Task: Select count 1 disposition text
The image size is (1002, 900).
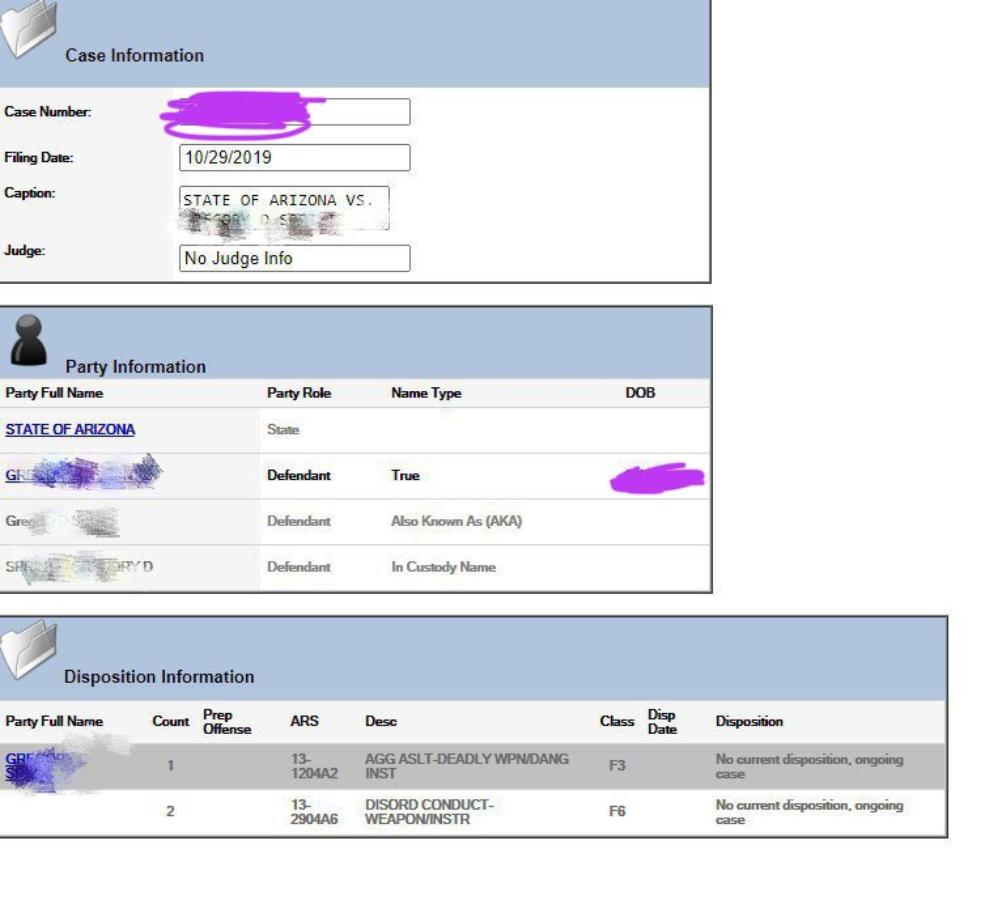Action: point(809,767)
